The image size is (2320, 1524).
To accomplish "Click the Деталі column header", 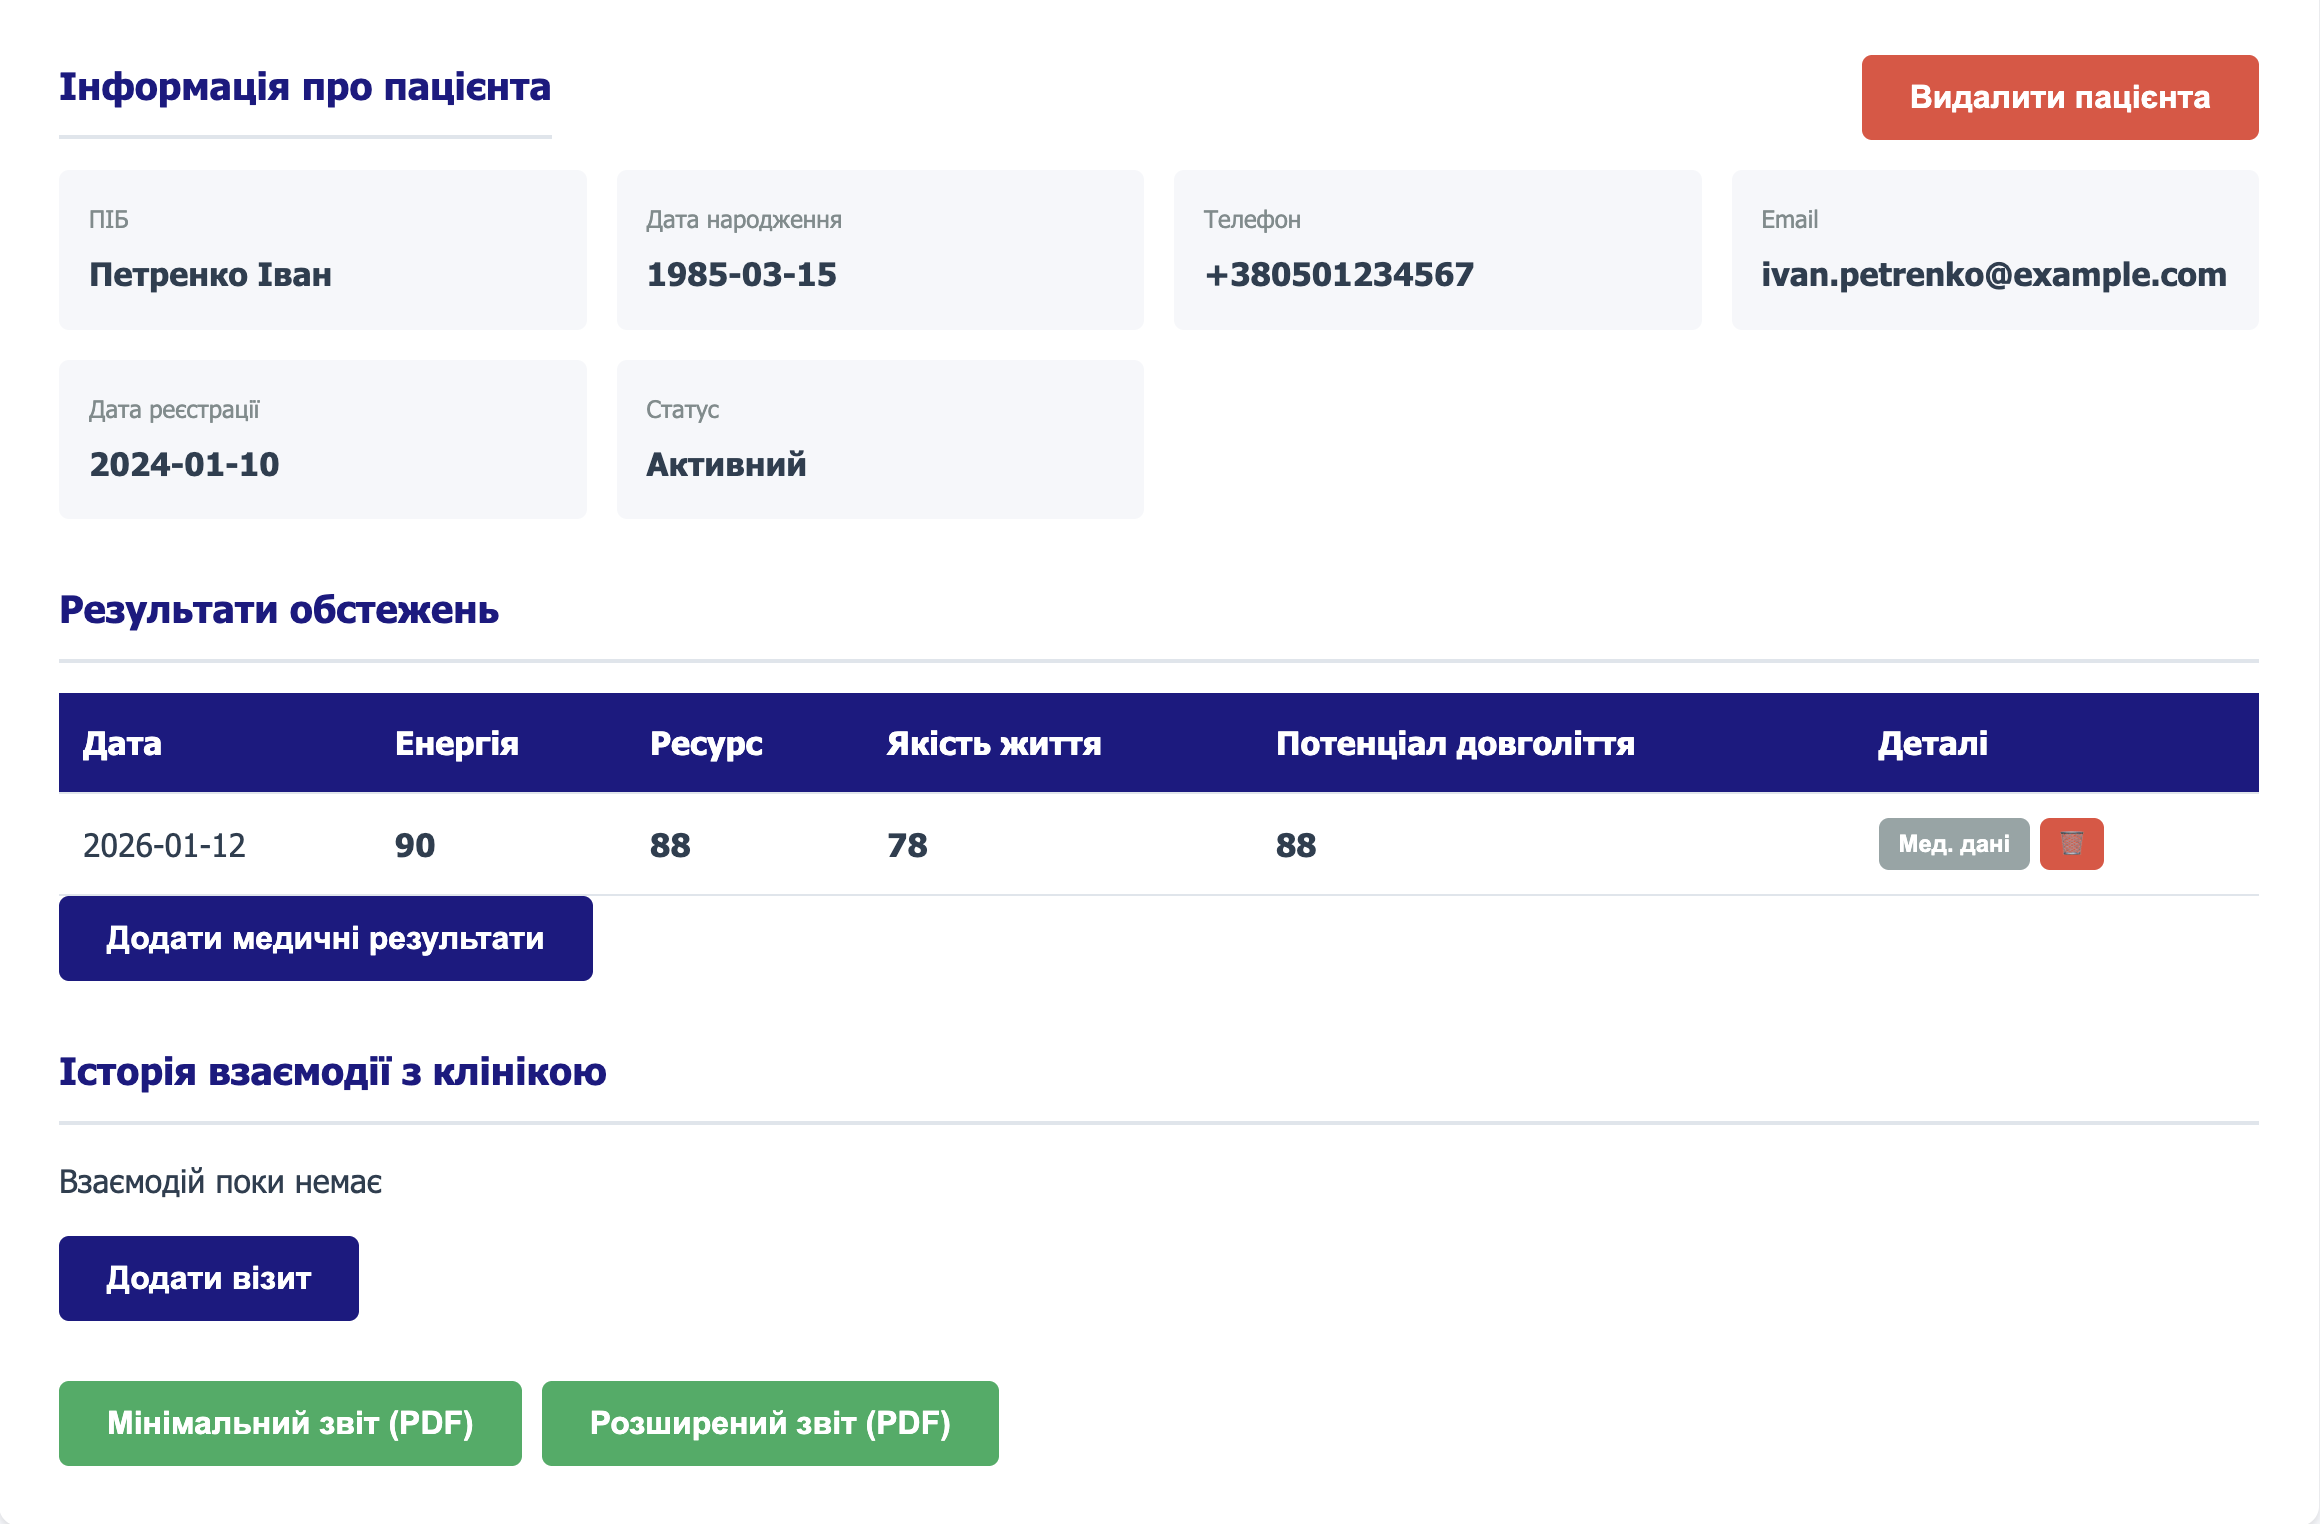I will click(1932, 743).
